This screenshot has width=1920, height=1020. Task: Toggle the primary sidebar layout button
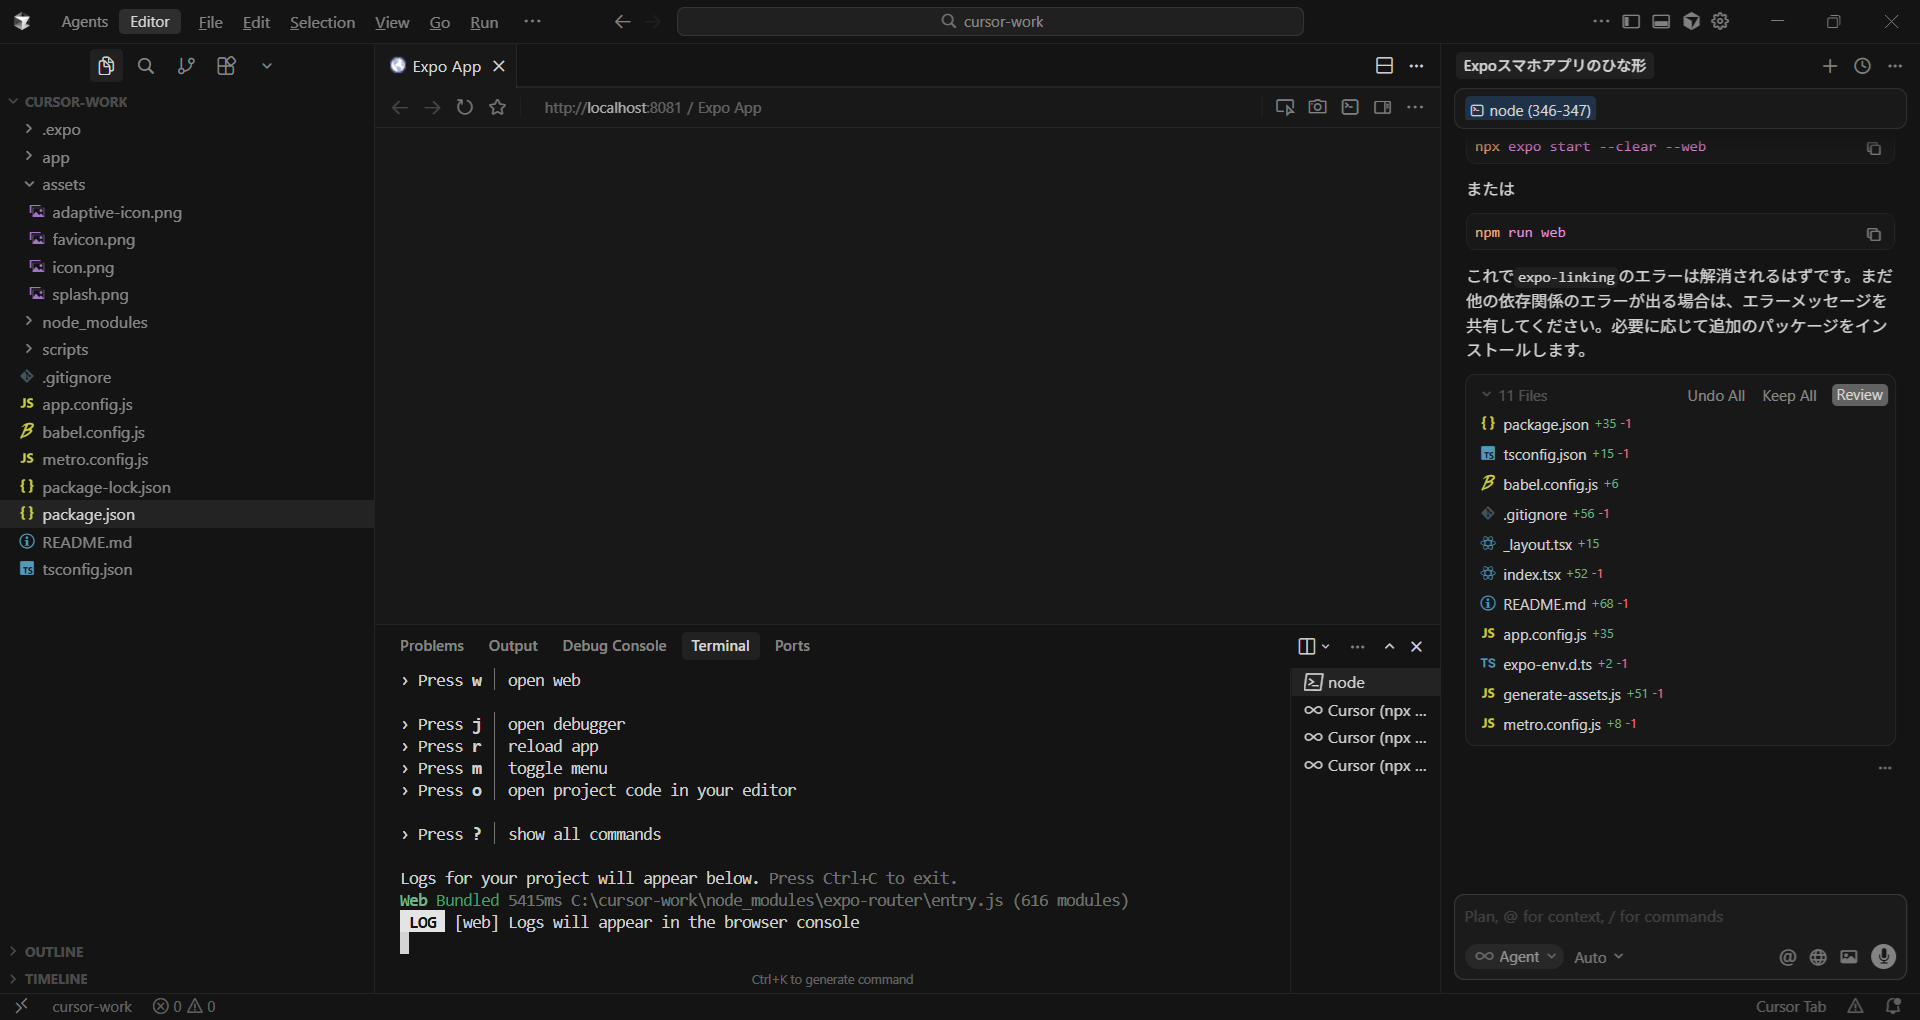point(1631,21)
